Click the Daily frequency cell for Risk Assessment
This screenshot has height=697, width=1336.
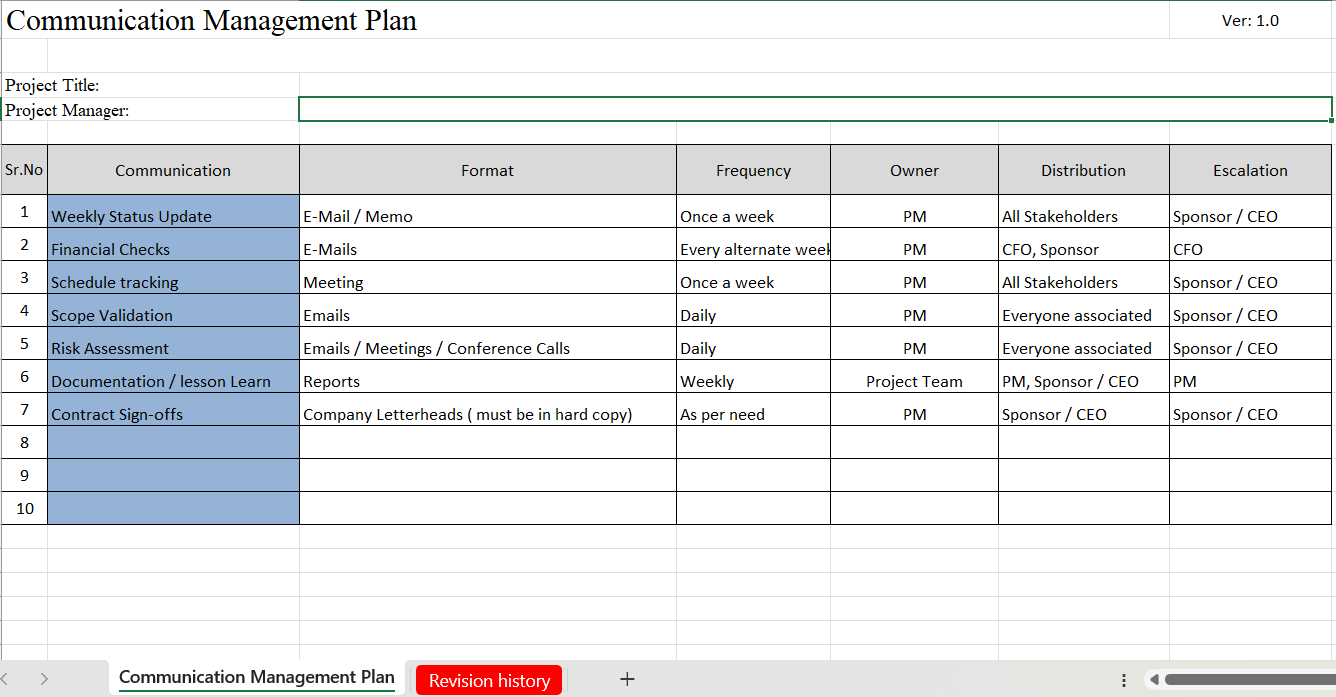click(753, 348)
